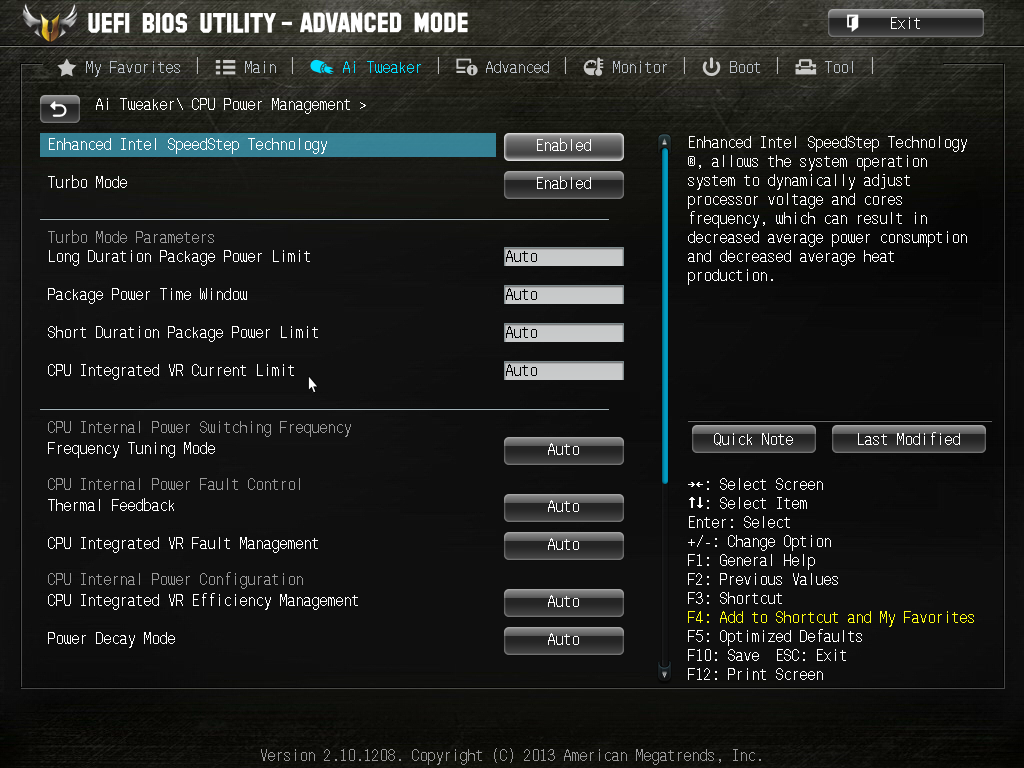Click the My Favorites star icon
Image resolution: width=1024 pixels, height=768 pixels.
point(67,68)
